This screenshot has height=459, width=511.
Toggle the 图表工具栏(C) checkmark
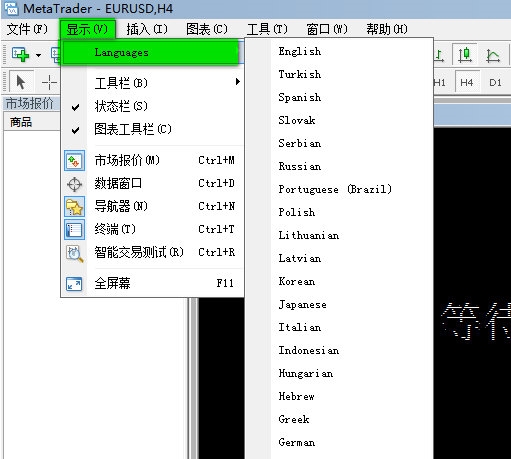tap(76, 130)
